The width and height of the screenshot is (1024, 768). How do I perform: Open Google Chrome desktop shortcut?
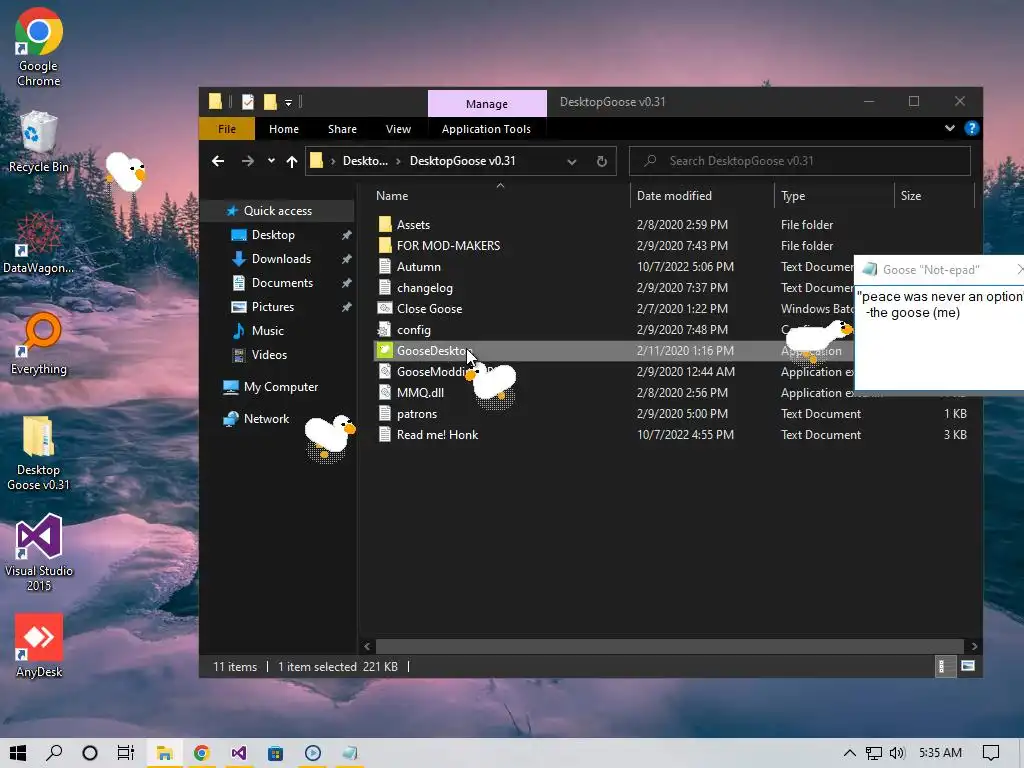pyautogui.click(x=39, y=47)
